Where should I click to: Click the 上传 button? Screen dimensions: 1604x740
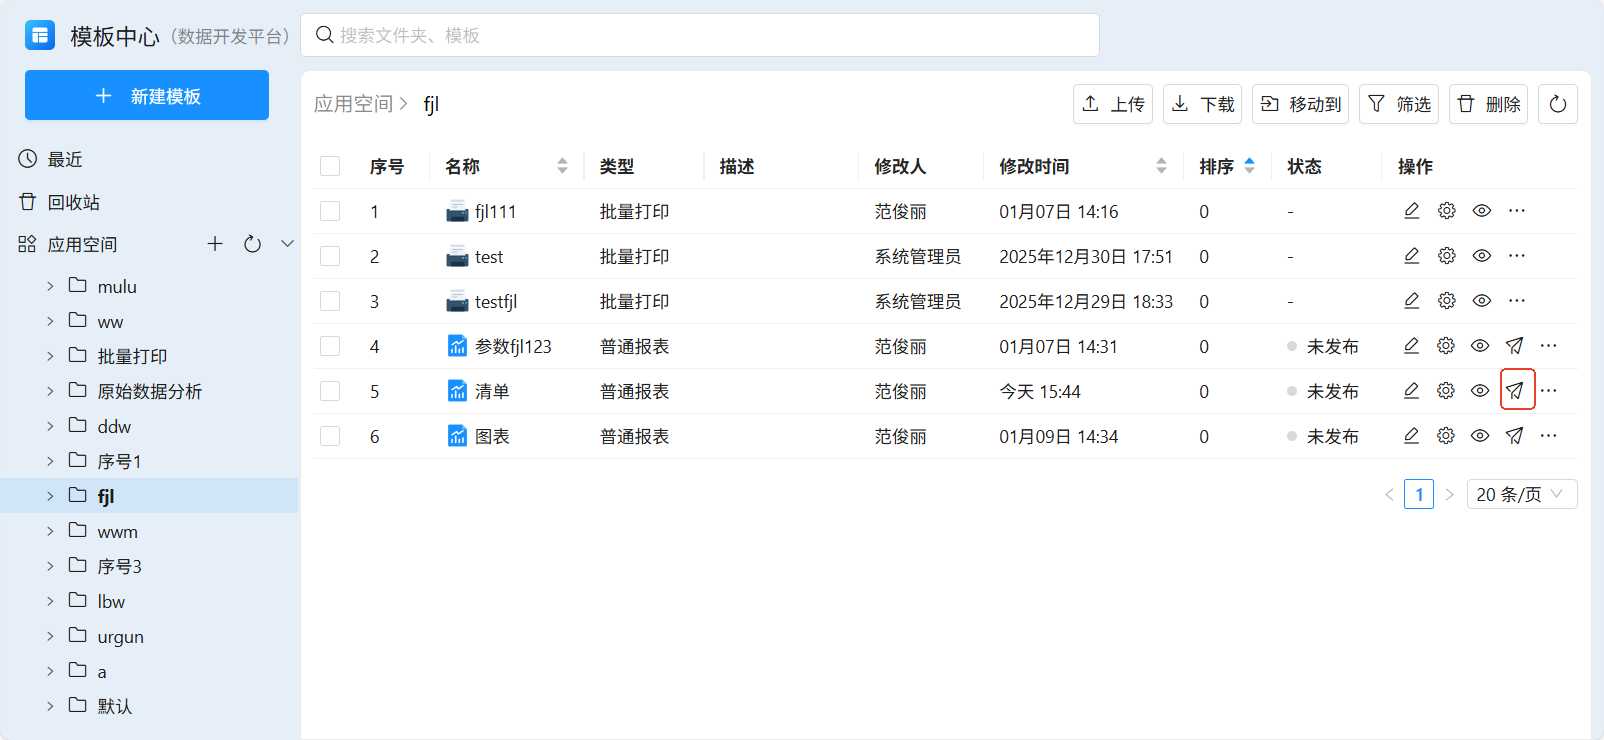tap(1113, 104)
